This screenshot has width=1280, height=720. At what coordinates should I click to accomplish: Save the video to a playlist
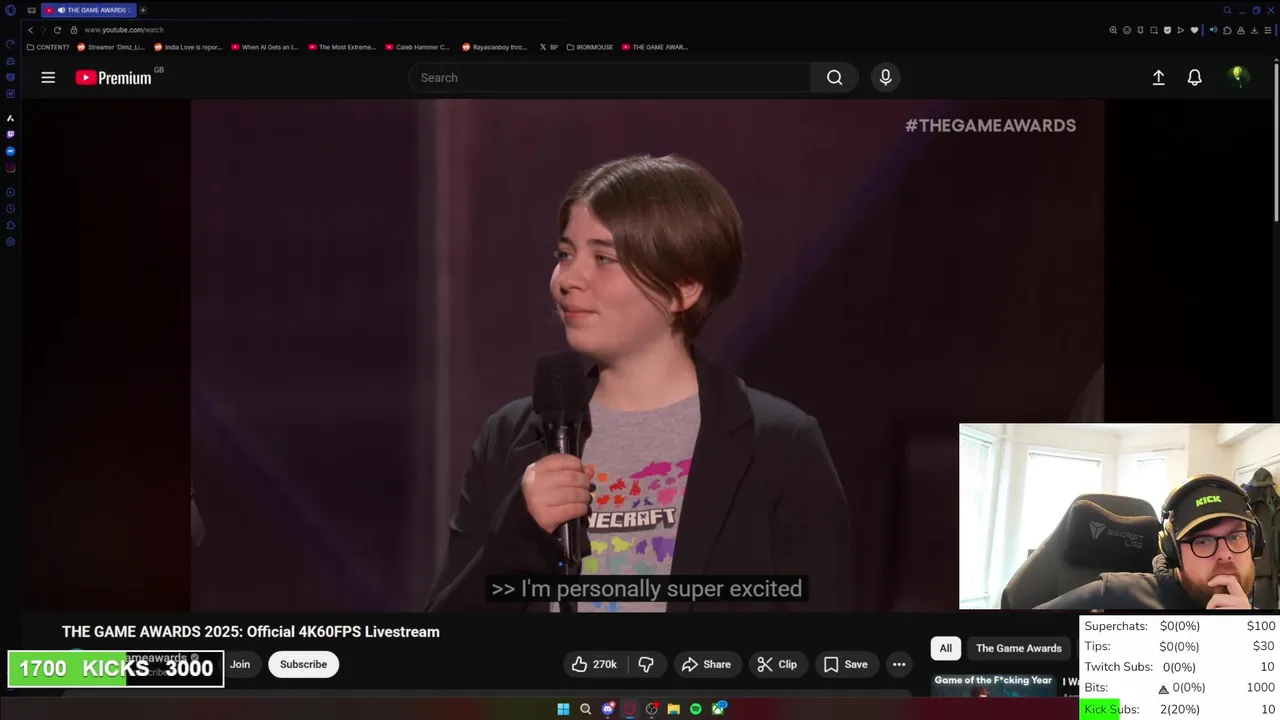coord(846,664)
